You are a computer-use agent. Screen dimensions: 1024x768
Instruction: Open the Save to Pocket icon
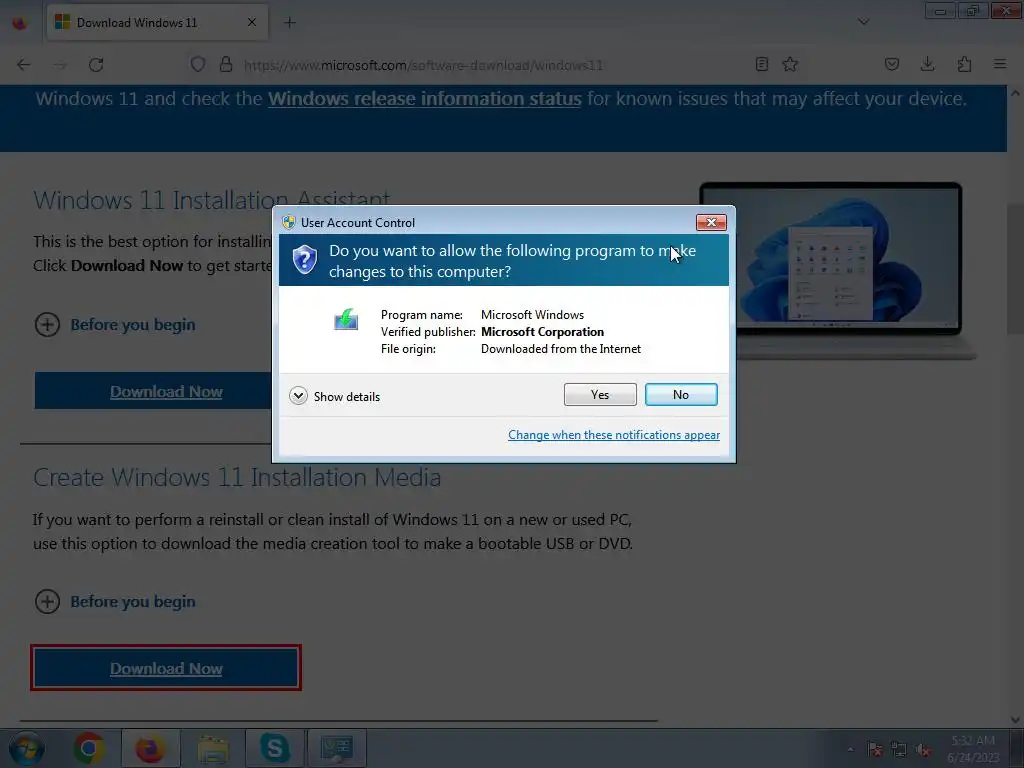coord(891,64)
